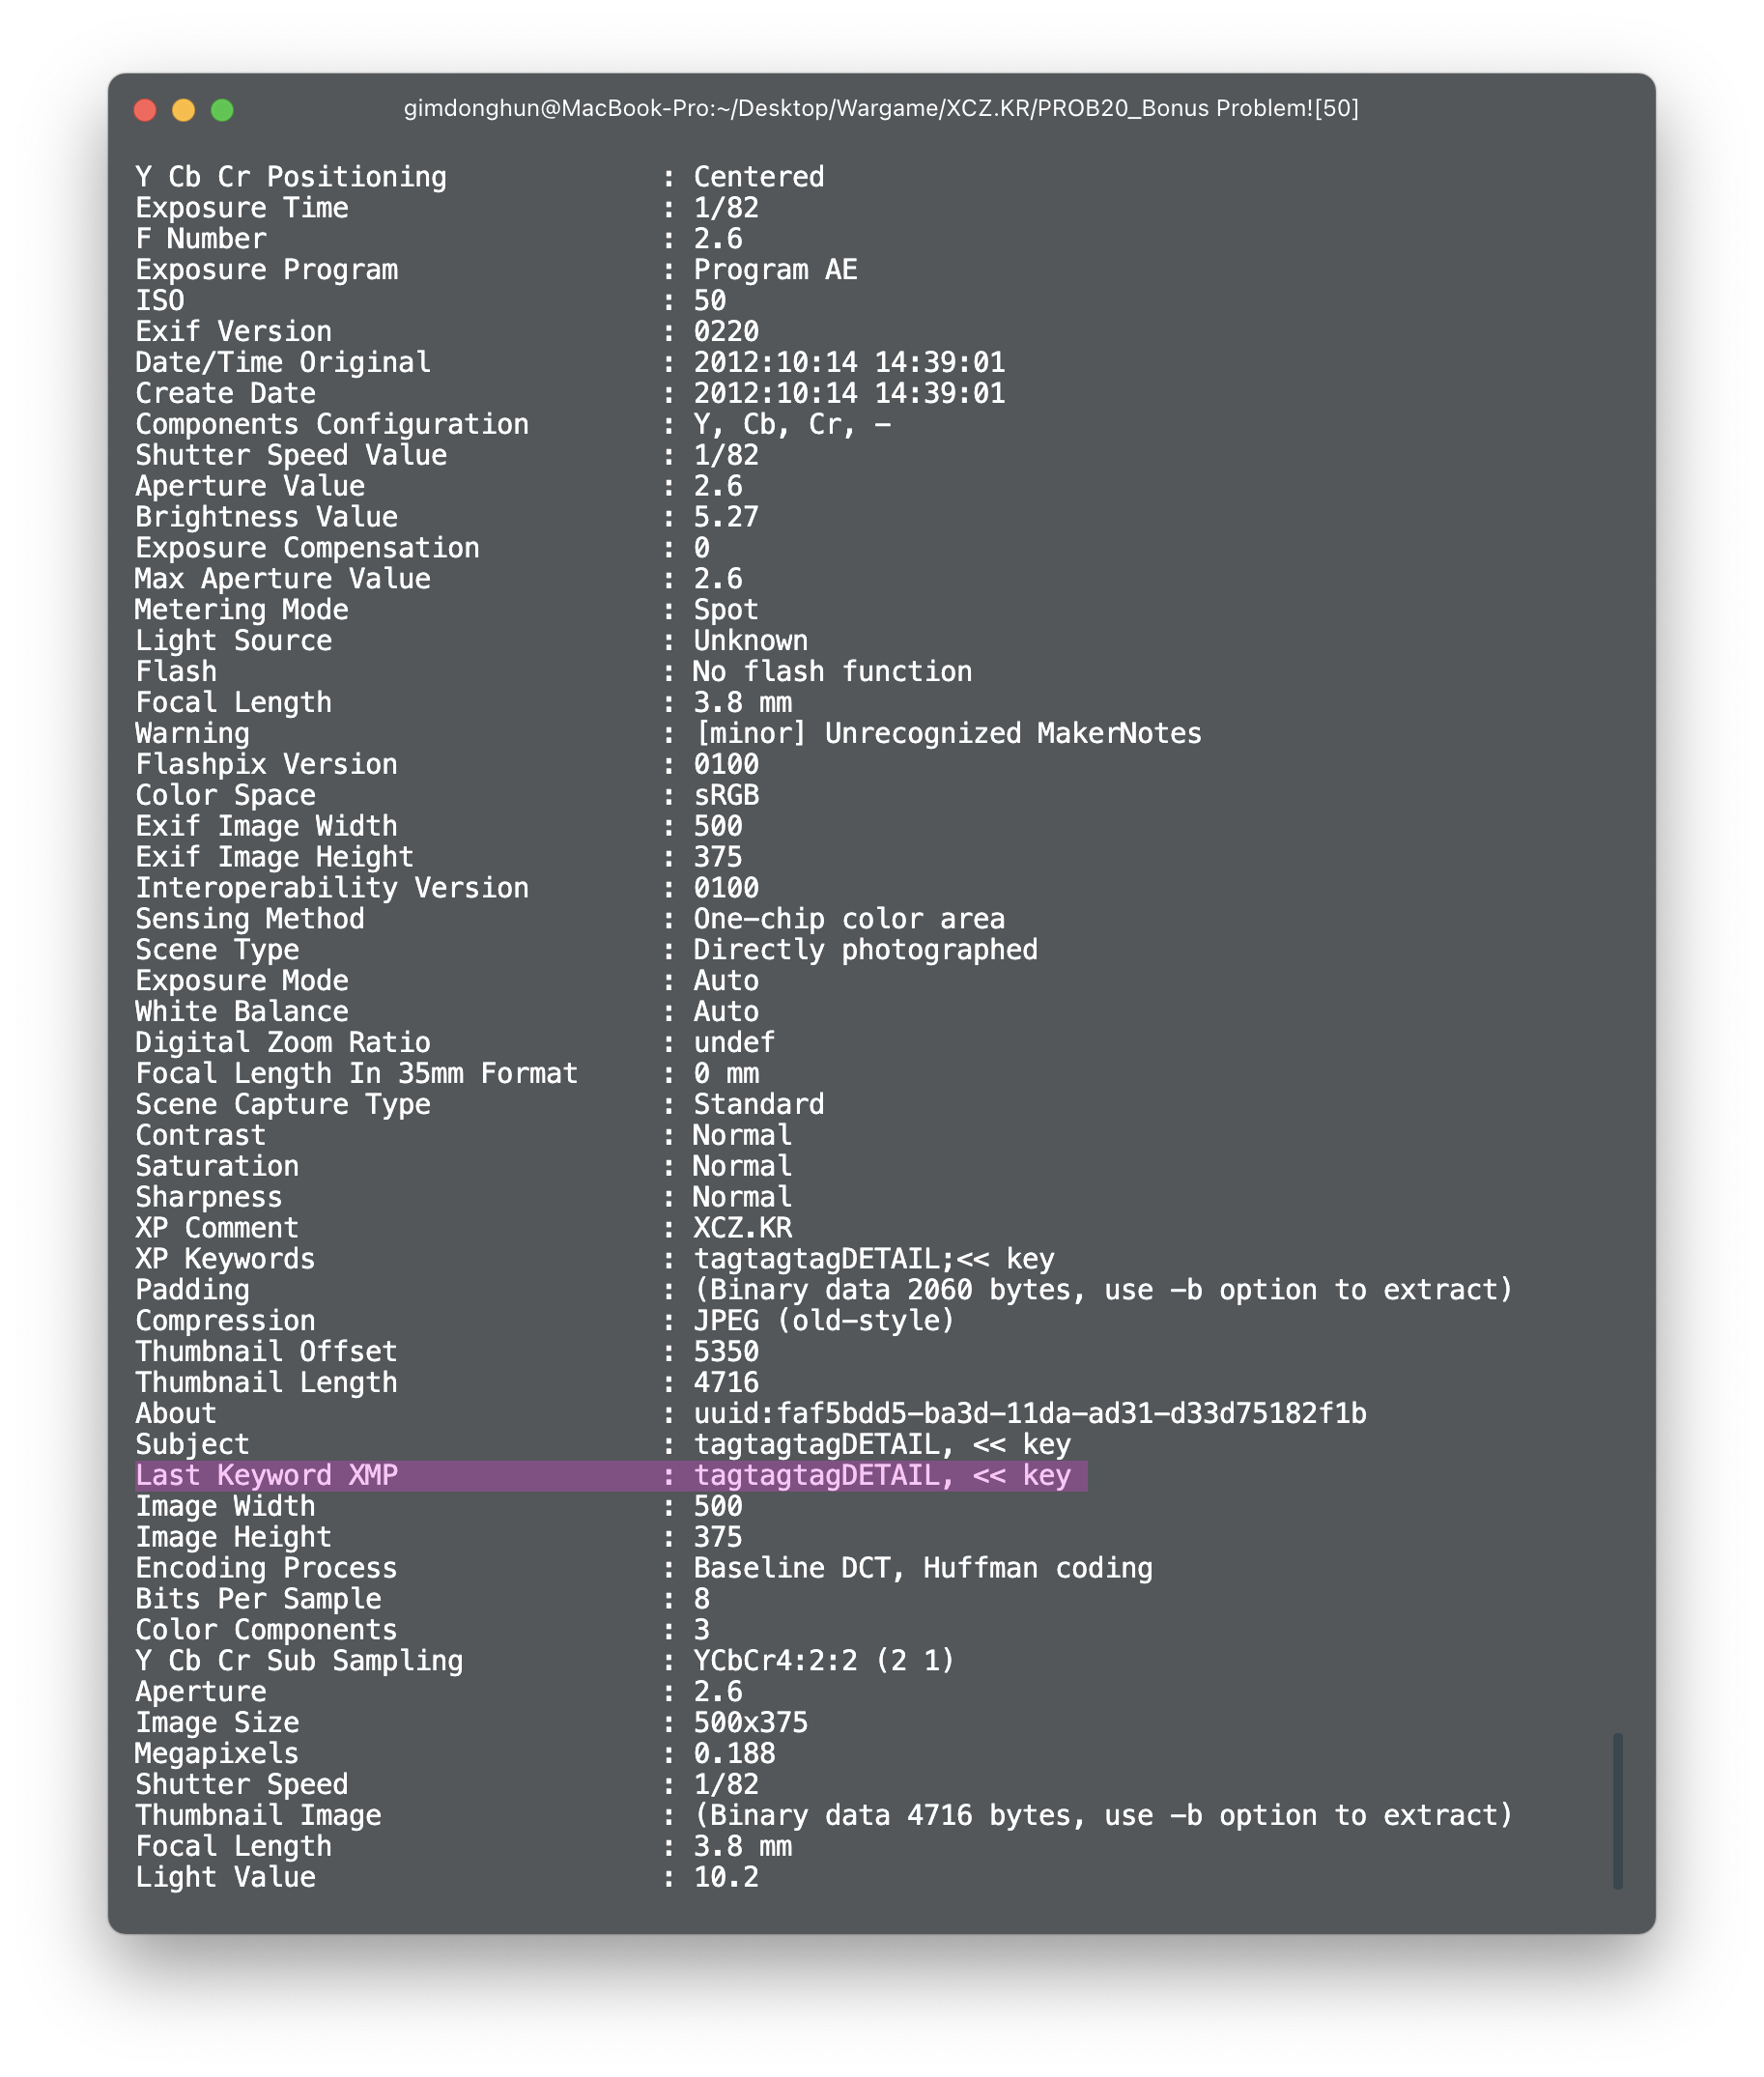Click the Padding binary data 2060 bytes text
The image size is (1764, 2077).
pos(1104,1290)
